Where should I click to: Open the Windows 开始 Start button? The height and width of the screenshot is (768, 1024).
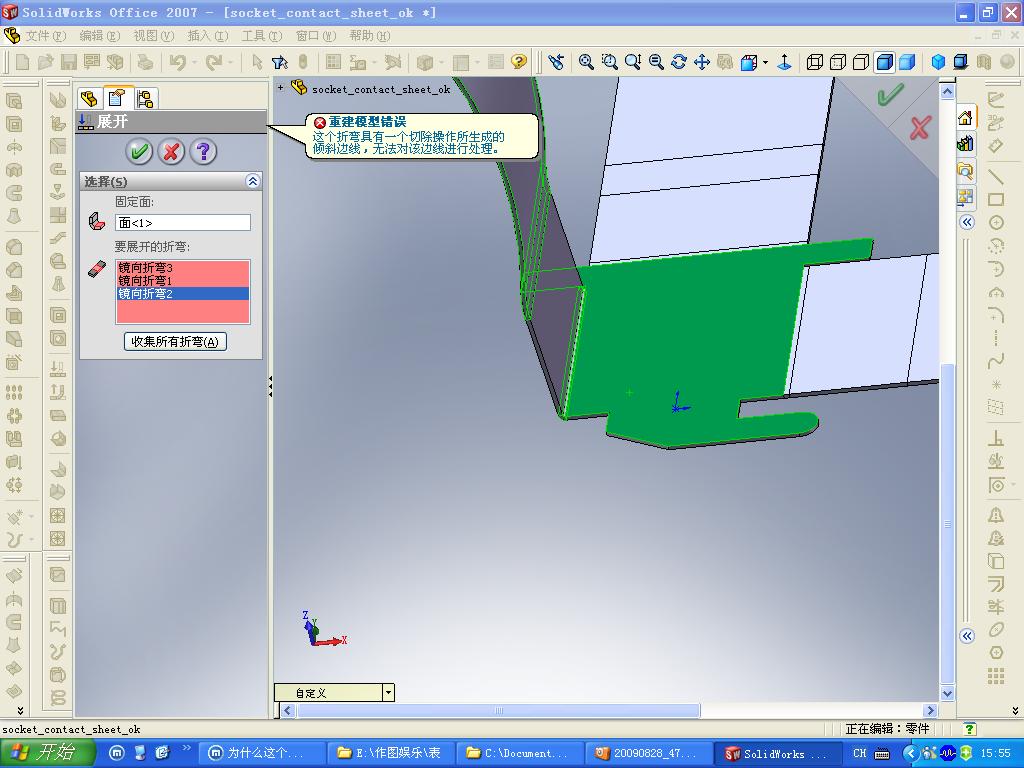pyautogui.click(x=46, y=753)
